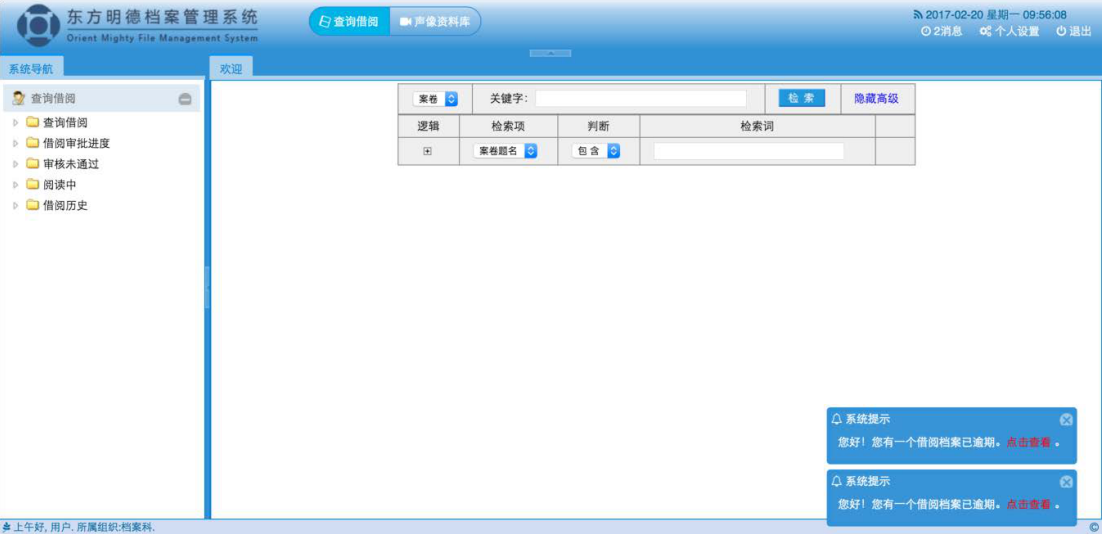Close the lower 系统提示 notification popup

(1066, 482)
